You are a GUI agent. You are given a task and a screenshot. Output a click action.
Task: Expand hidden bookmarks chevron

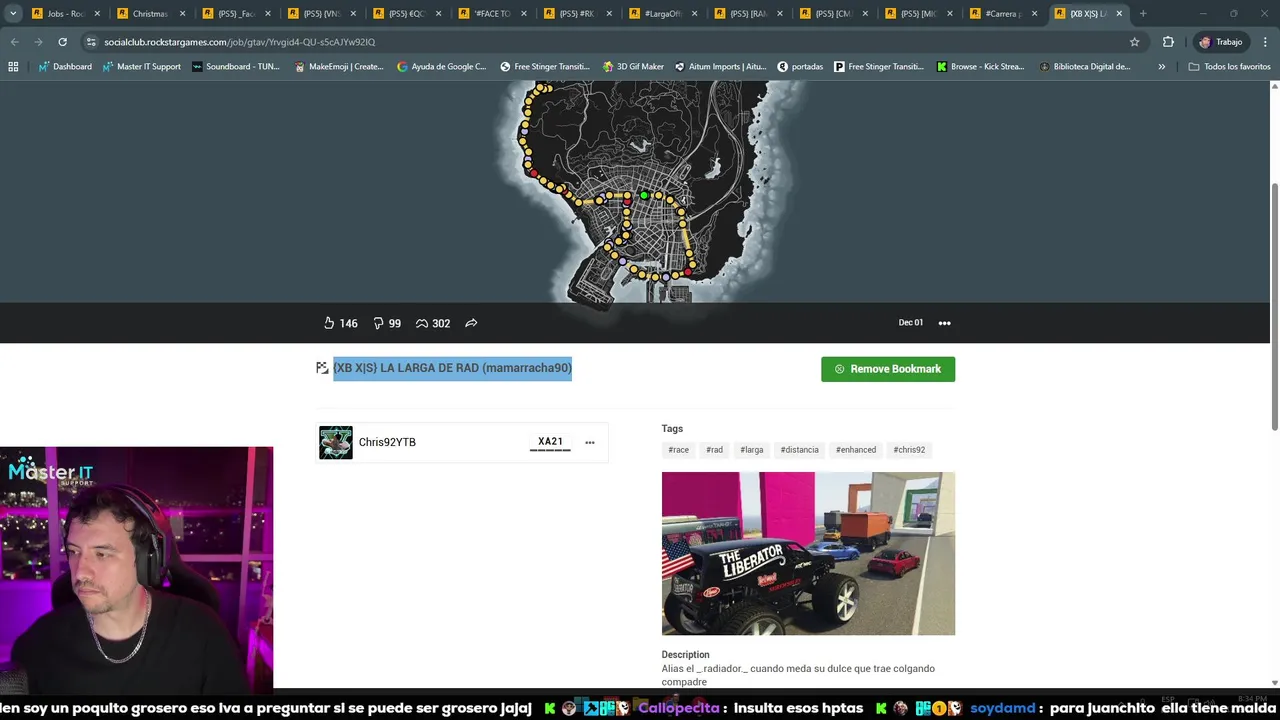tap(1161, 67)
